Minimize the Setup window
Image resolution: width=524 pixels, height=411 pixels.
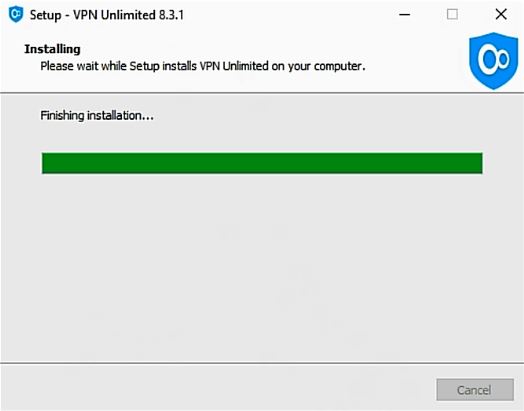pos(404,14)
